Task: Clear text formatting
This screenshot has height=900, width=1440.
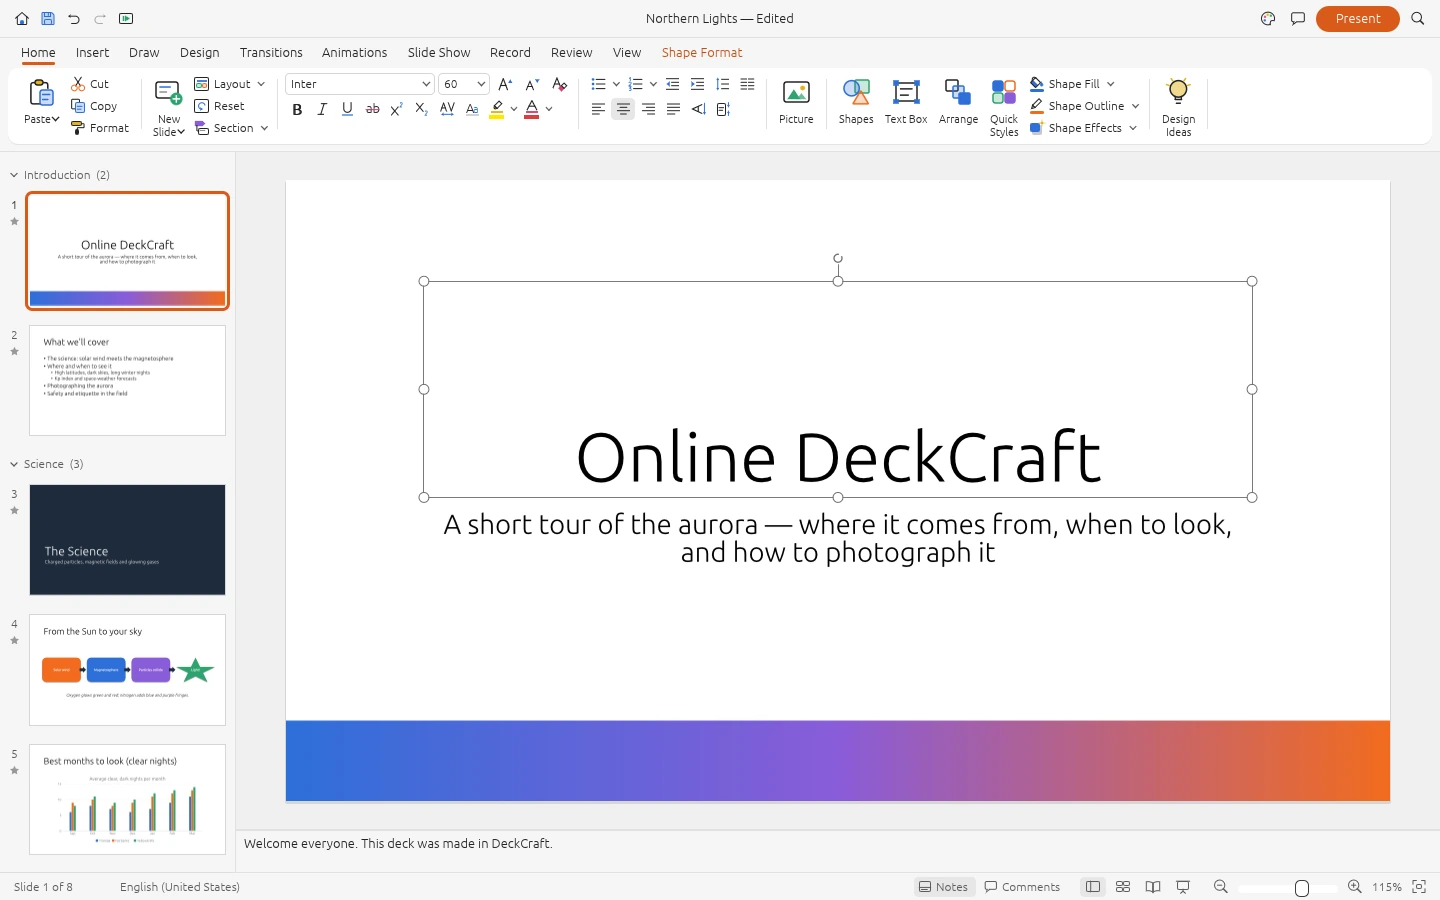Action: 560,84
